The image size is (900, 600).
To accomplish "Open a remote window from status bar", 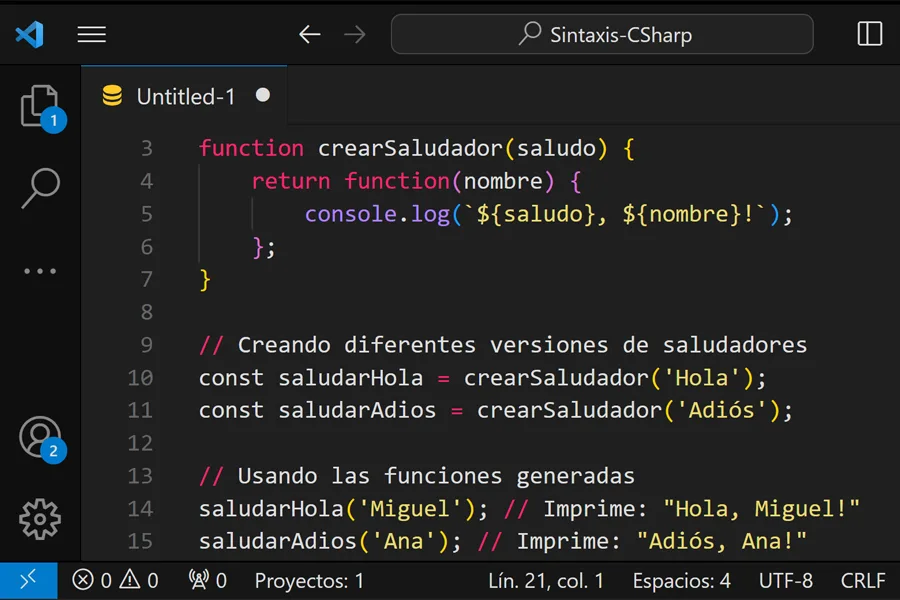I will click(x=28, y=580).
